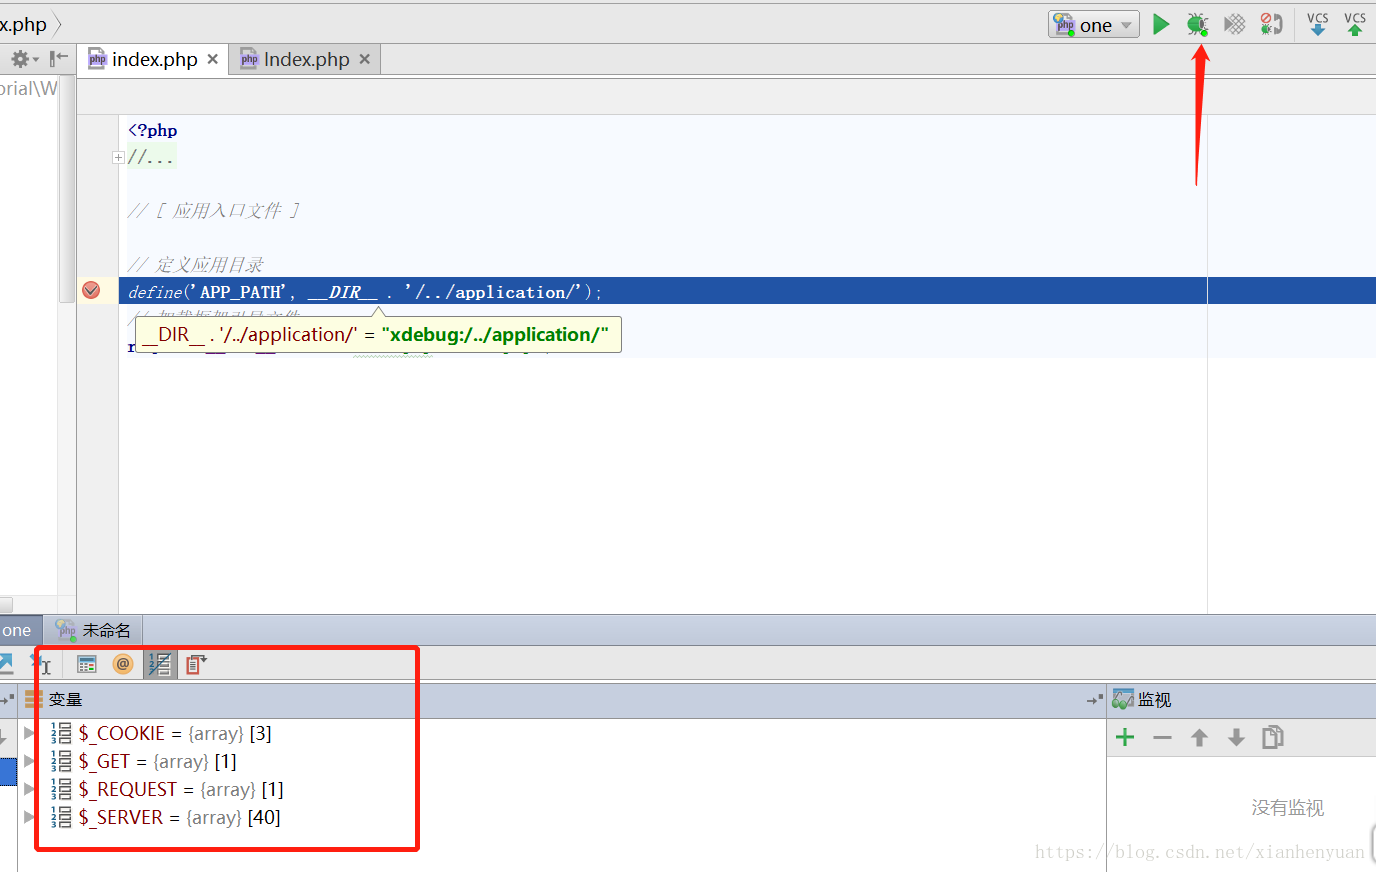Restore layout icon left of 监视 header
Screen dimensions: 1376x872
pyautogui.click(x=1095, y=700)
